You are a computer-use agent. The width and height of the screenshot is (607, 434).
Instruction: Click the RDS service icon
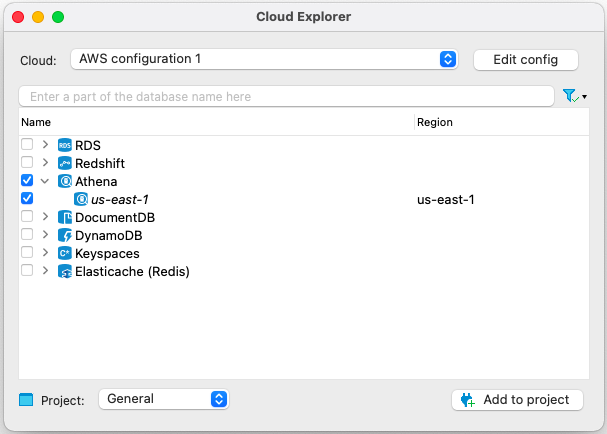(x=65, y=145)
